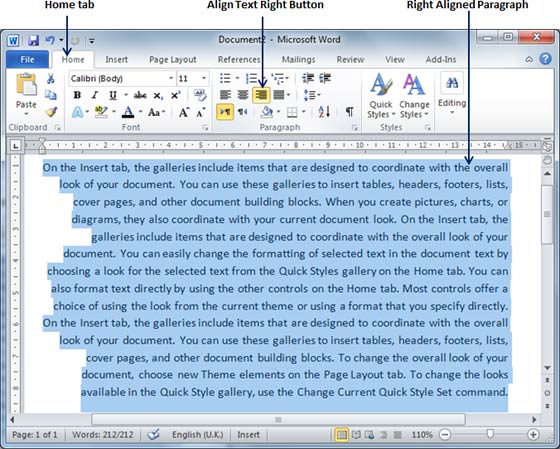Open the Paragraph dialog launcher
The image size is (560, 449).
[354, 128]
